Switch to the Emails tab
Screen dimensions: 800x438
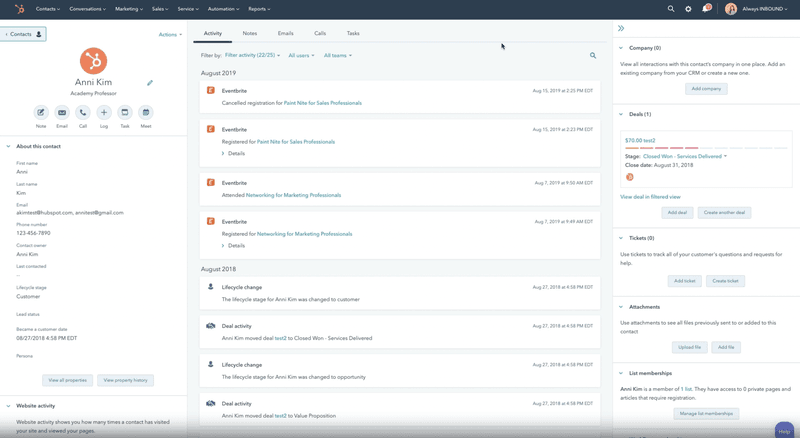[285, 33]
